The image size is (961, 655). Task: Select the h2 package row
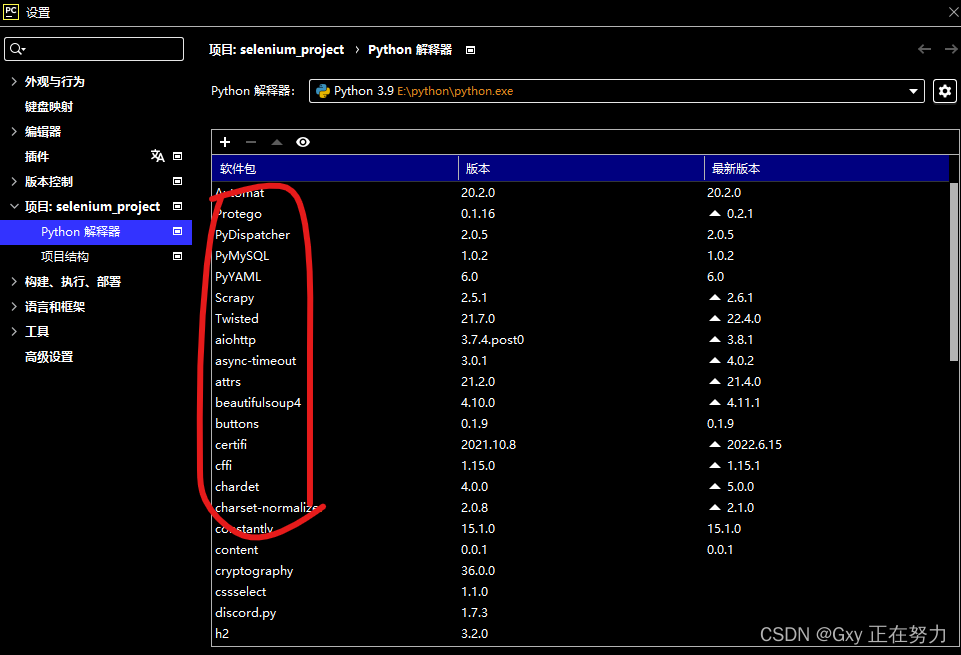(x=580, y=634)
